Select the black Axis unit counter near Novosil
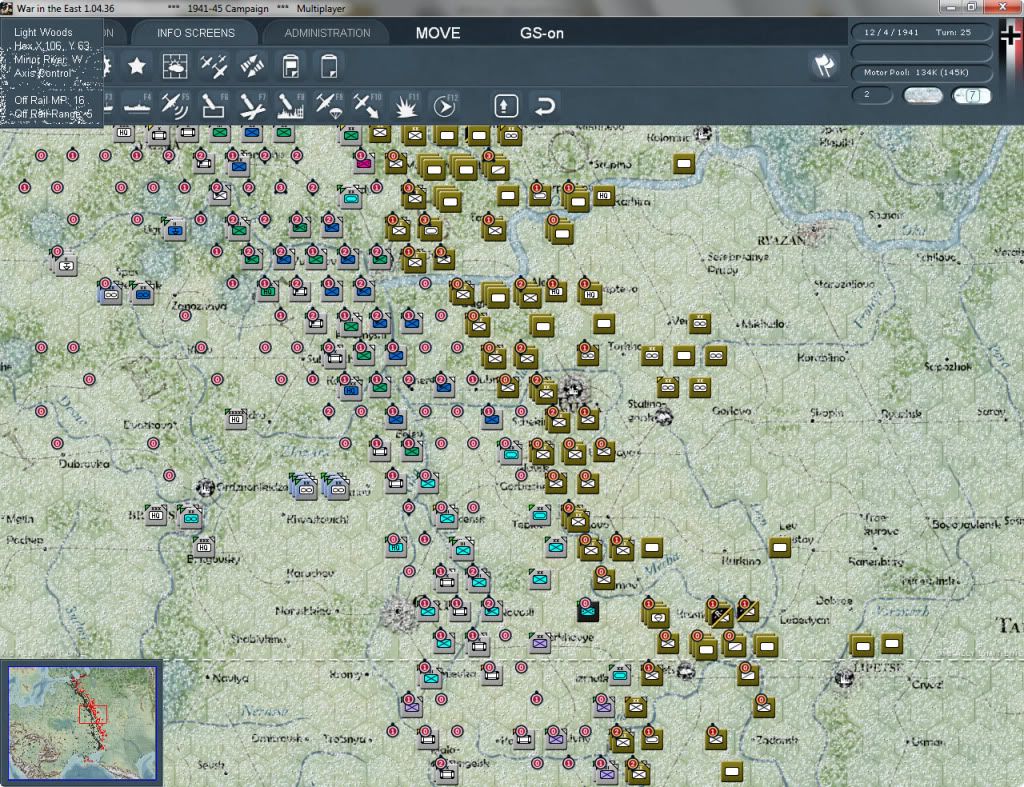This screenshot has width=1024, height=787. pyautogui.click(x=587, y=611)
